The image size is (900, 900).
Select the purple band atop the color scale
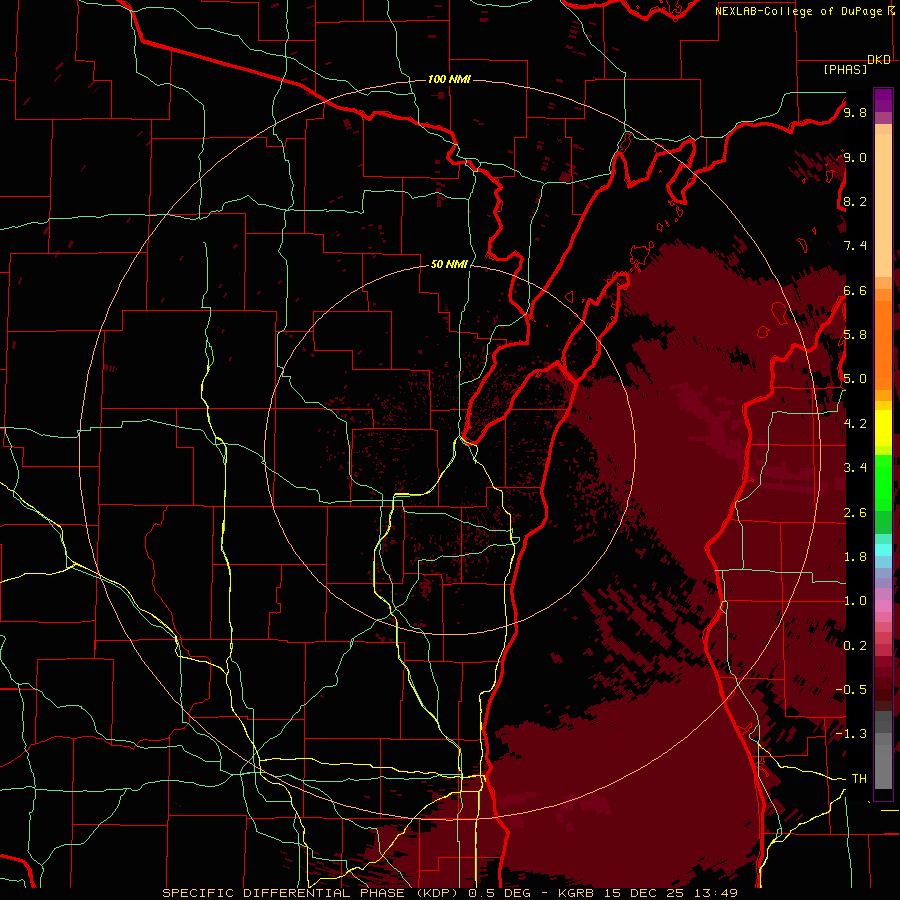coord(883,100)
